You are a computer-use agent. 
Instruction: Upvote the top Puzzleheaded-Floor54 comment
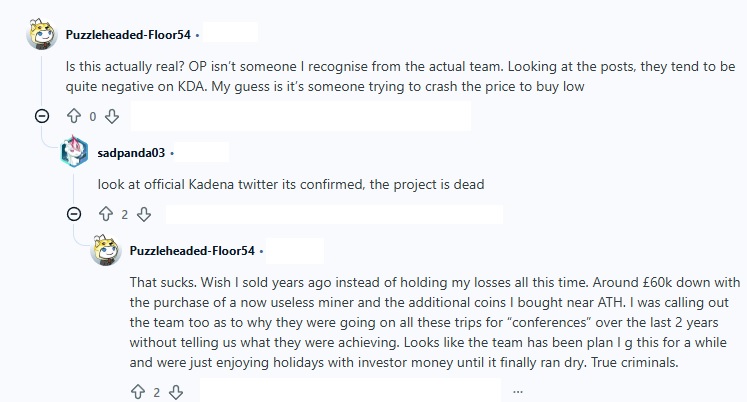click(x=75, y=116)
